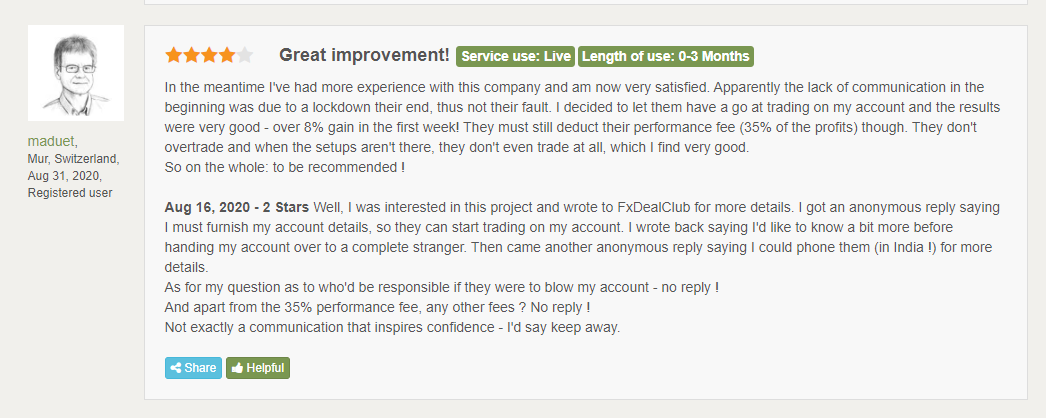Screen dimensions: 1046x418
Task: Click the 'Length of use: 0-3 Months' badge
Action: pyautogui.click(x=665, y=56)
